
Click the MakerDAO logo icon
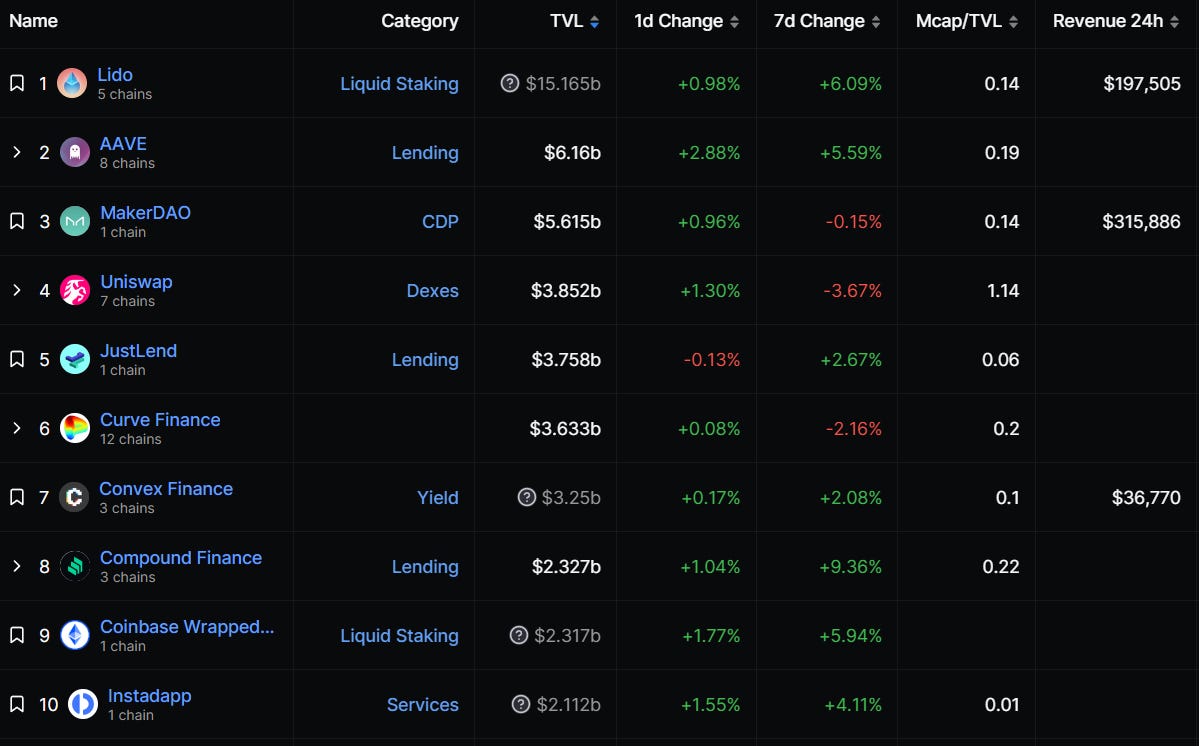75,221
